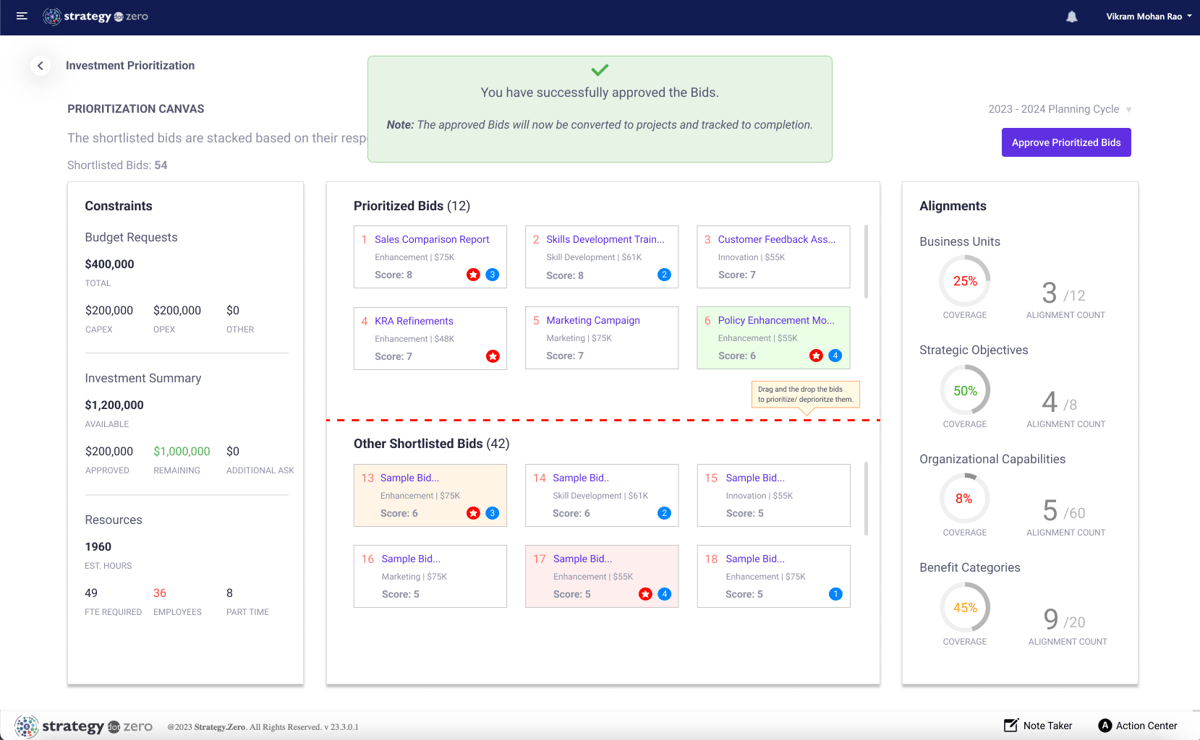Screen dimensions: 1200x740
Task: Open Sample Bid number 18
Action: click(755, 559)
